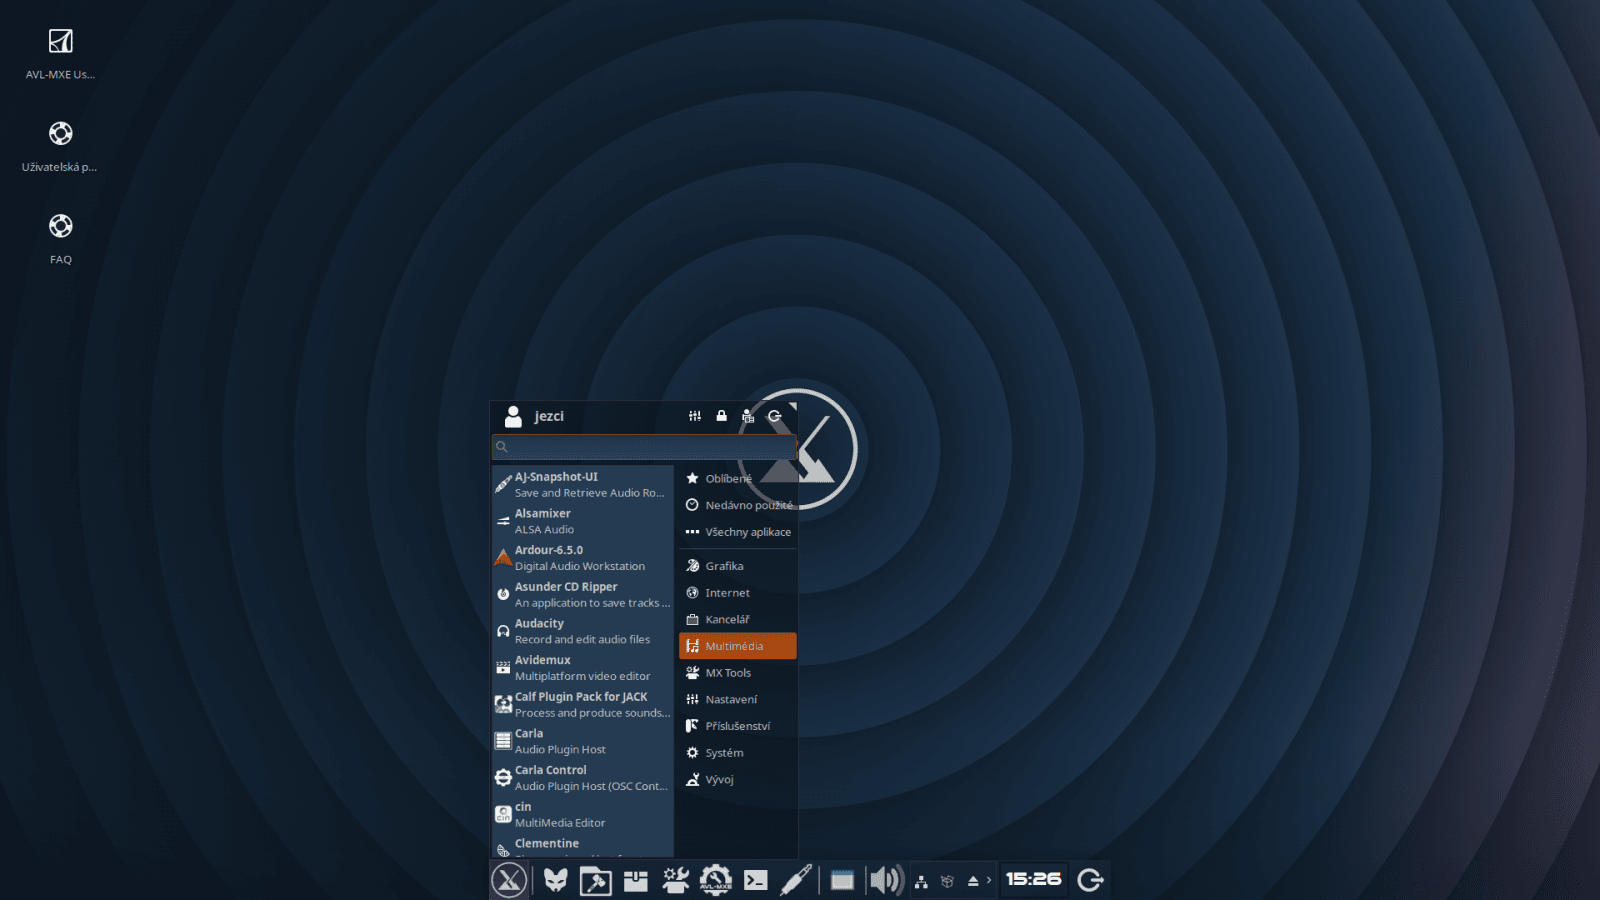This screenshot has width=1600, height=900.
Task: Click the application search field
Action: pos(644,447)
